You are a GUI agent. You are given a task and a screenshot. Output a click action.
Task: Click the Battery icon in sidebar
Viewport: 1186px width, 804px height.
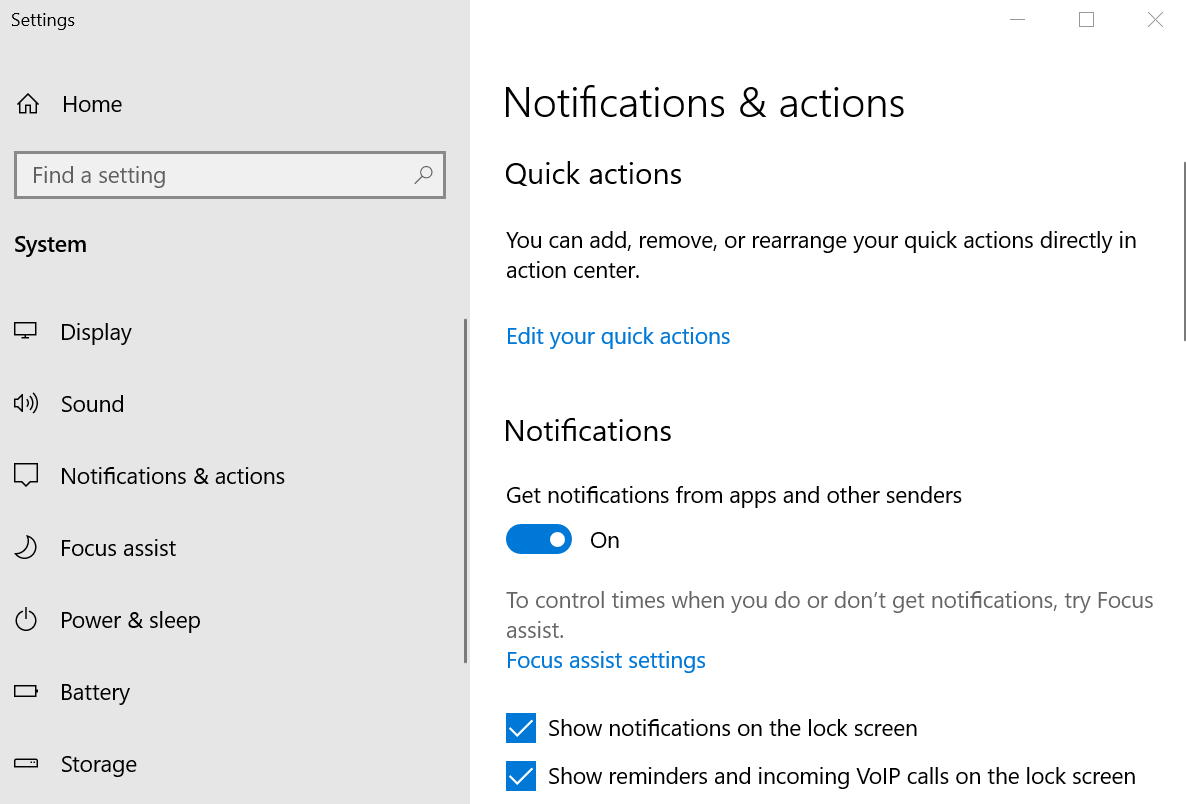(26, 691)
